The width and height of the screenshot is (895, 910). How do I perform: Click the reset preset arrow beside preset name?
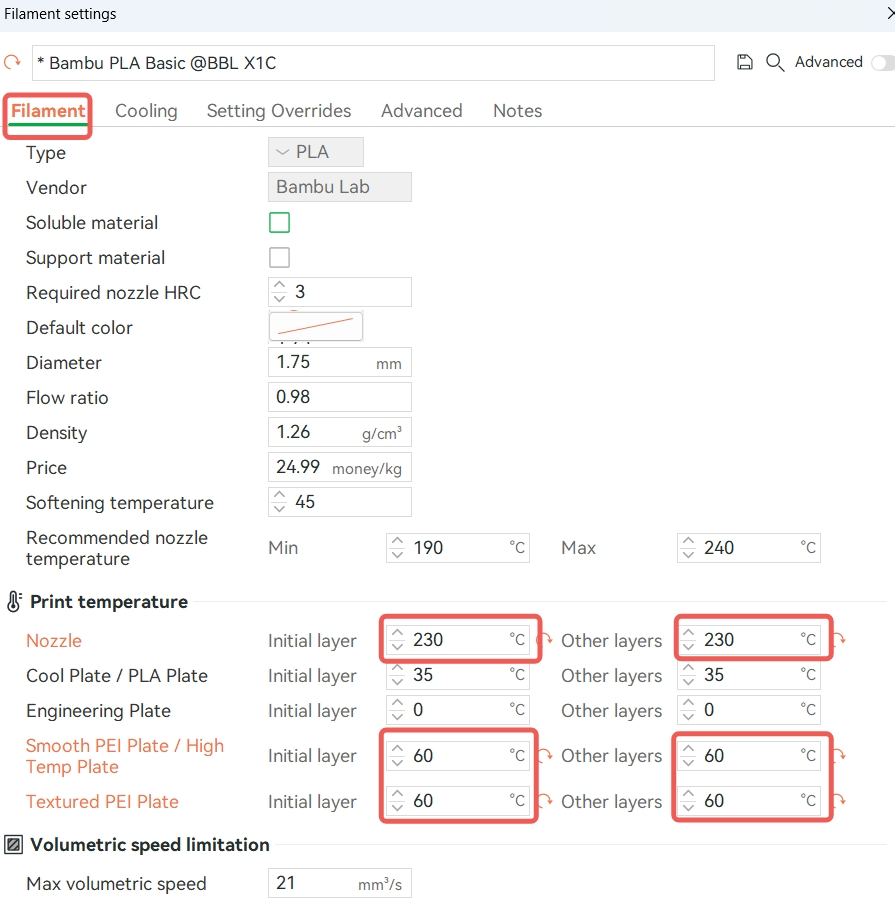point(12,62)
